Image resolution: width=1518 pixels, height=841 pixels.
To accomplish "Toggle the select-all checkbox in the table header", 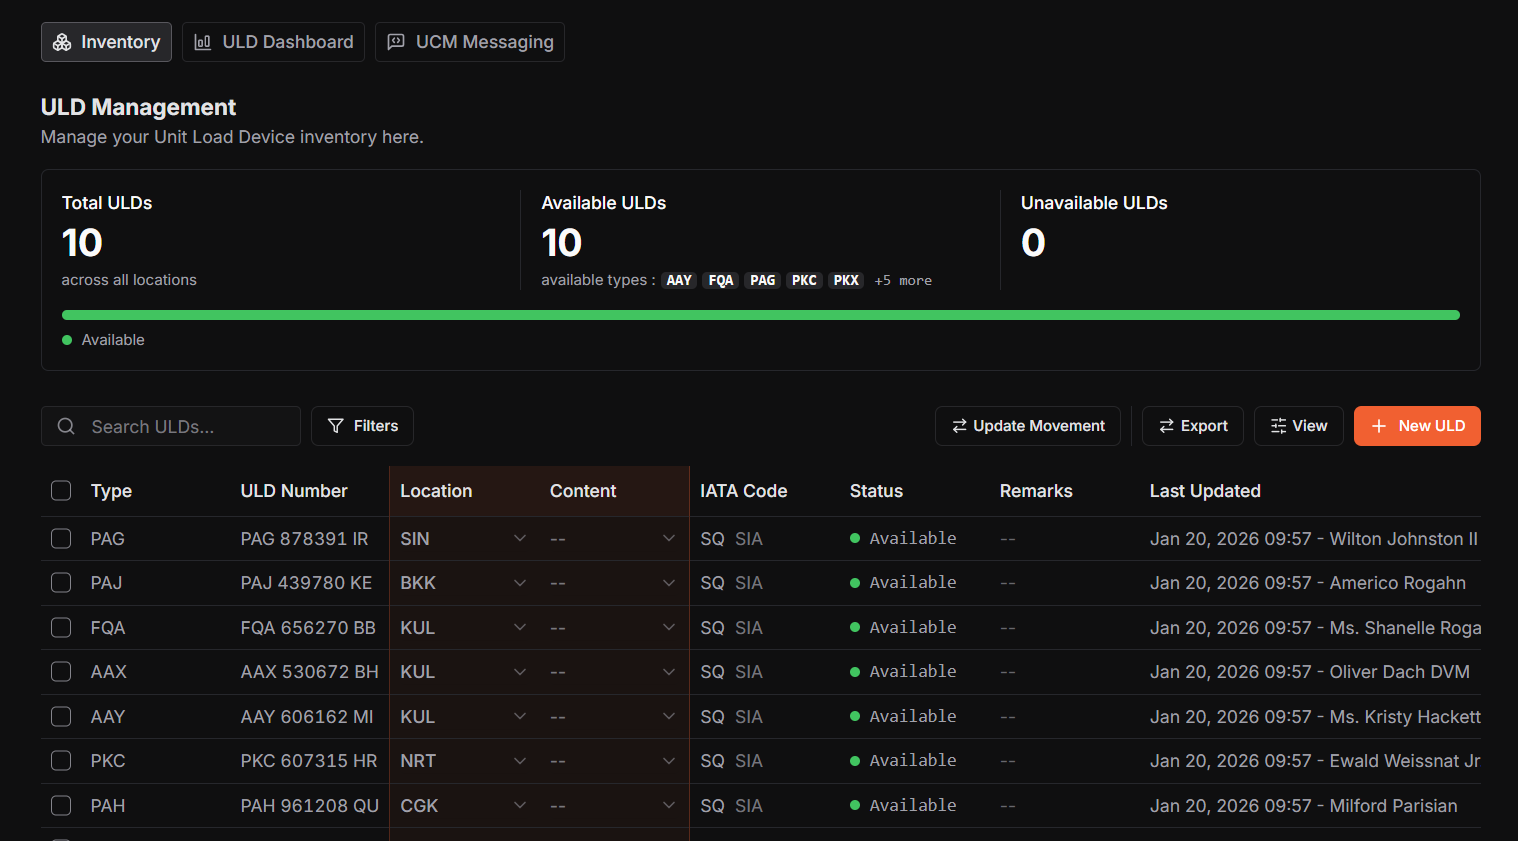I will pyautogui.click(x=61, y=490).
